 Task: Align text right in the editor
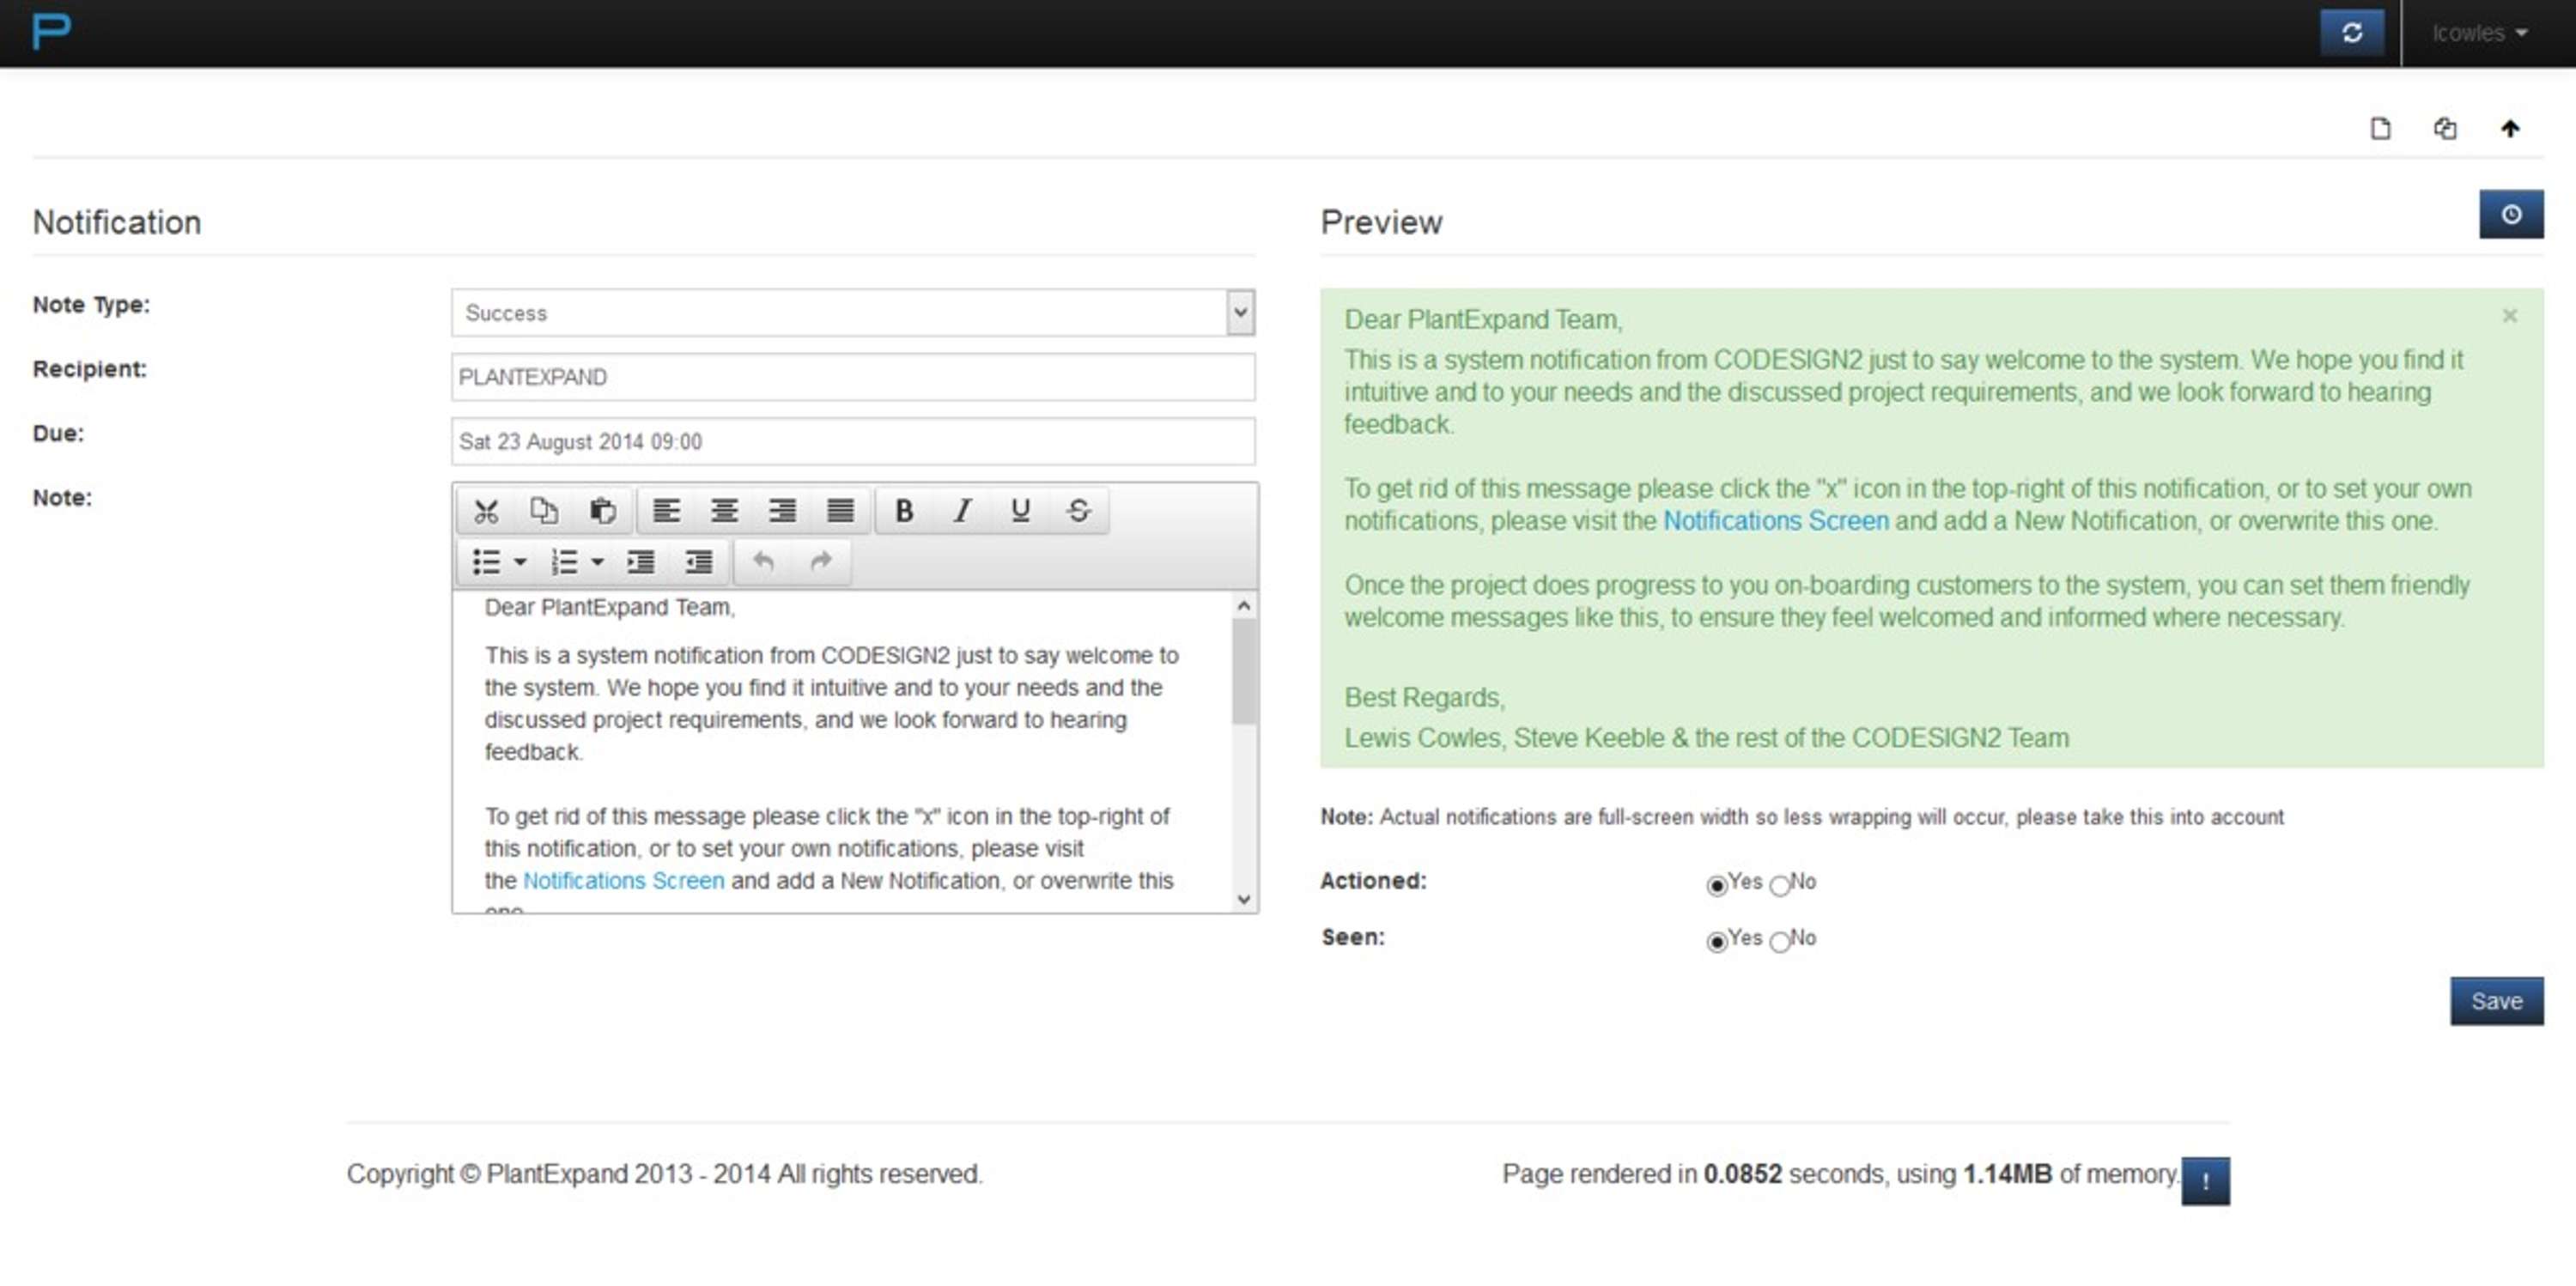click(782, 511)
